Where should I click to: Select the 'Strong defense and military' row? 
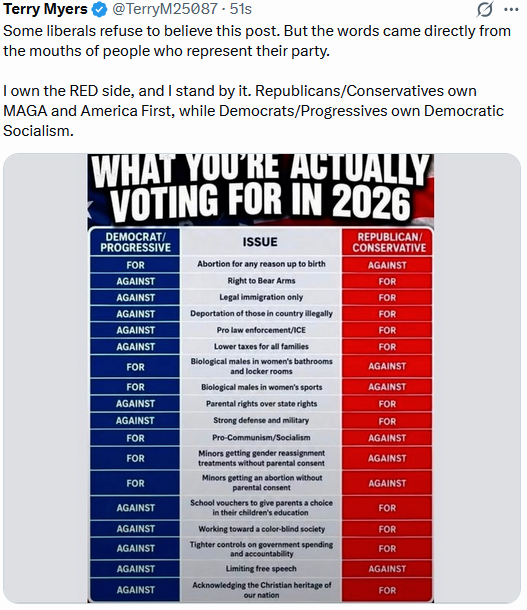[261, 421]
